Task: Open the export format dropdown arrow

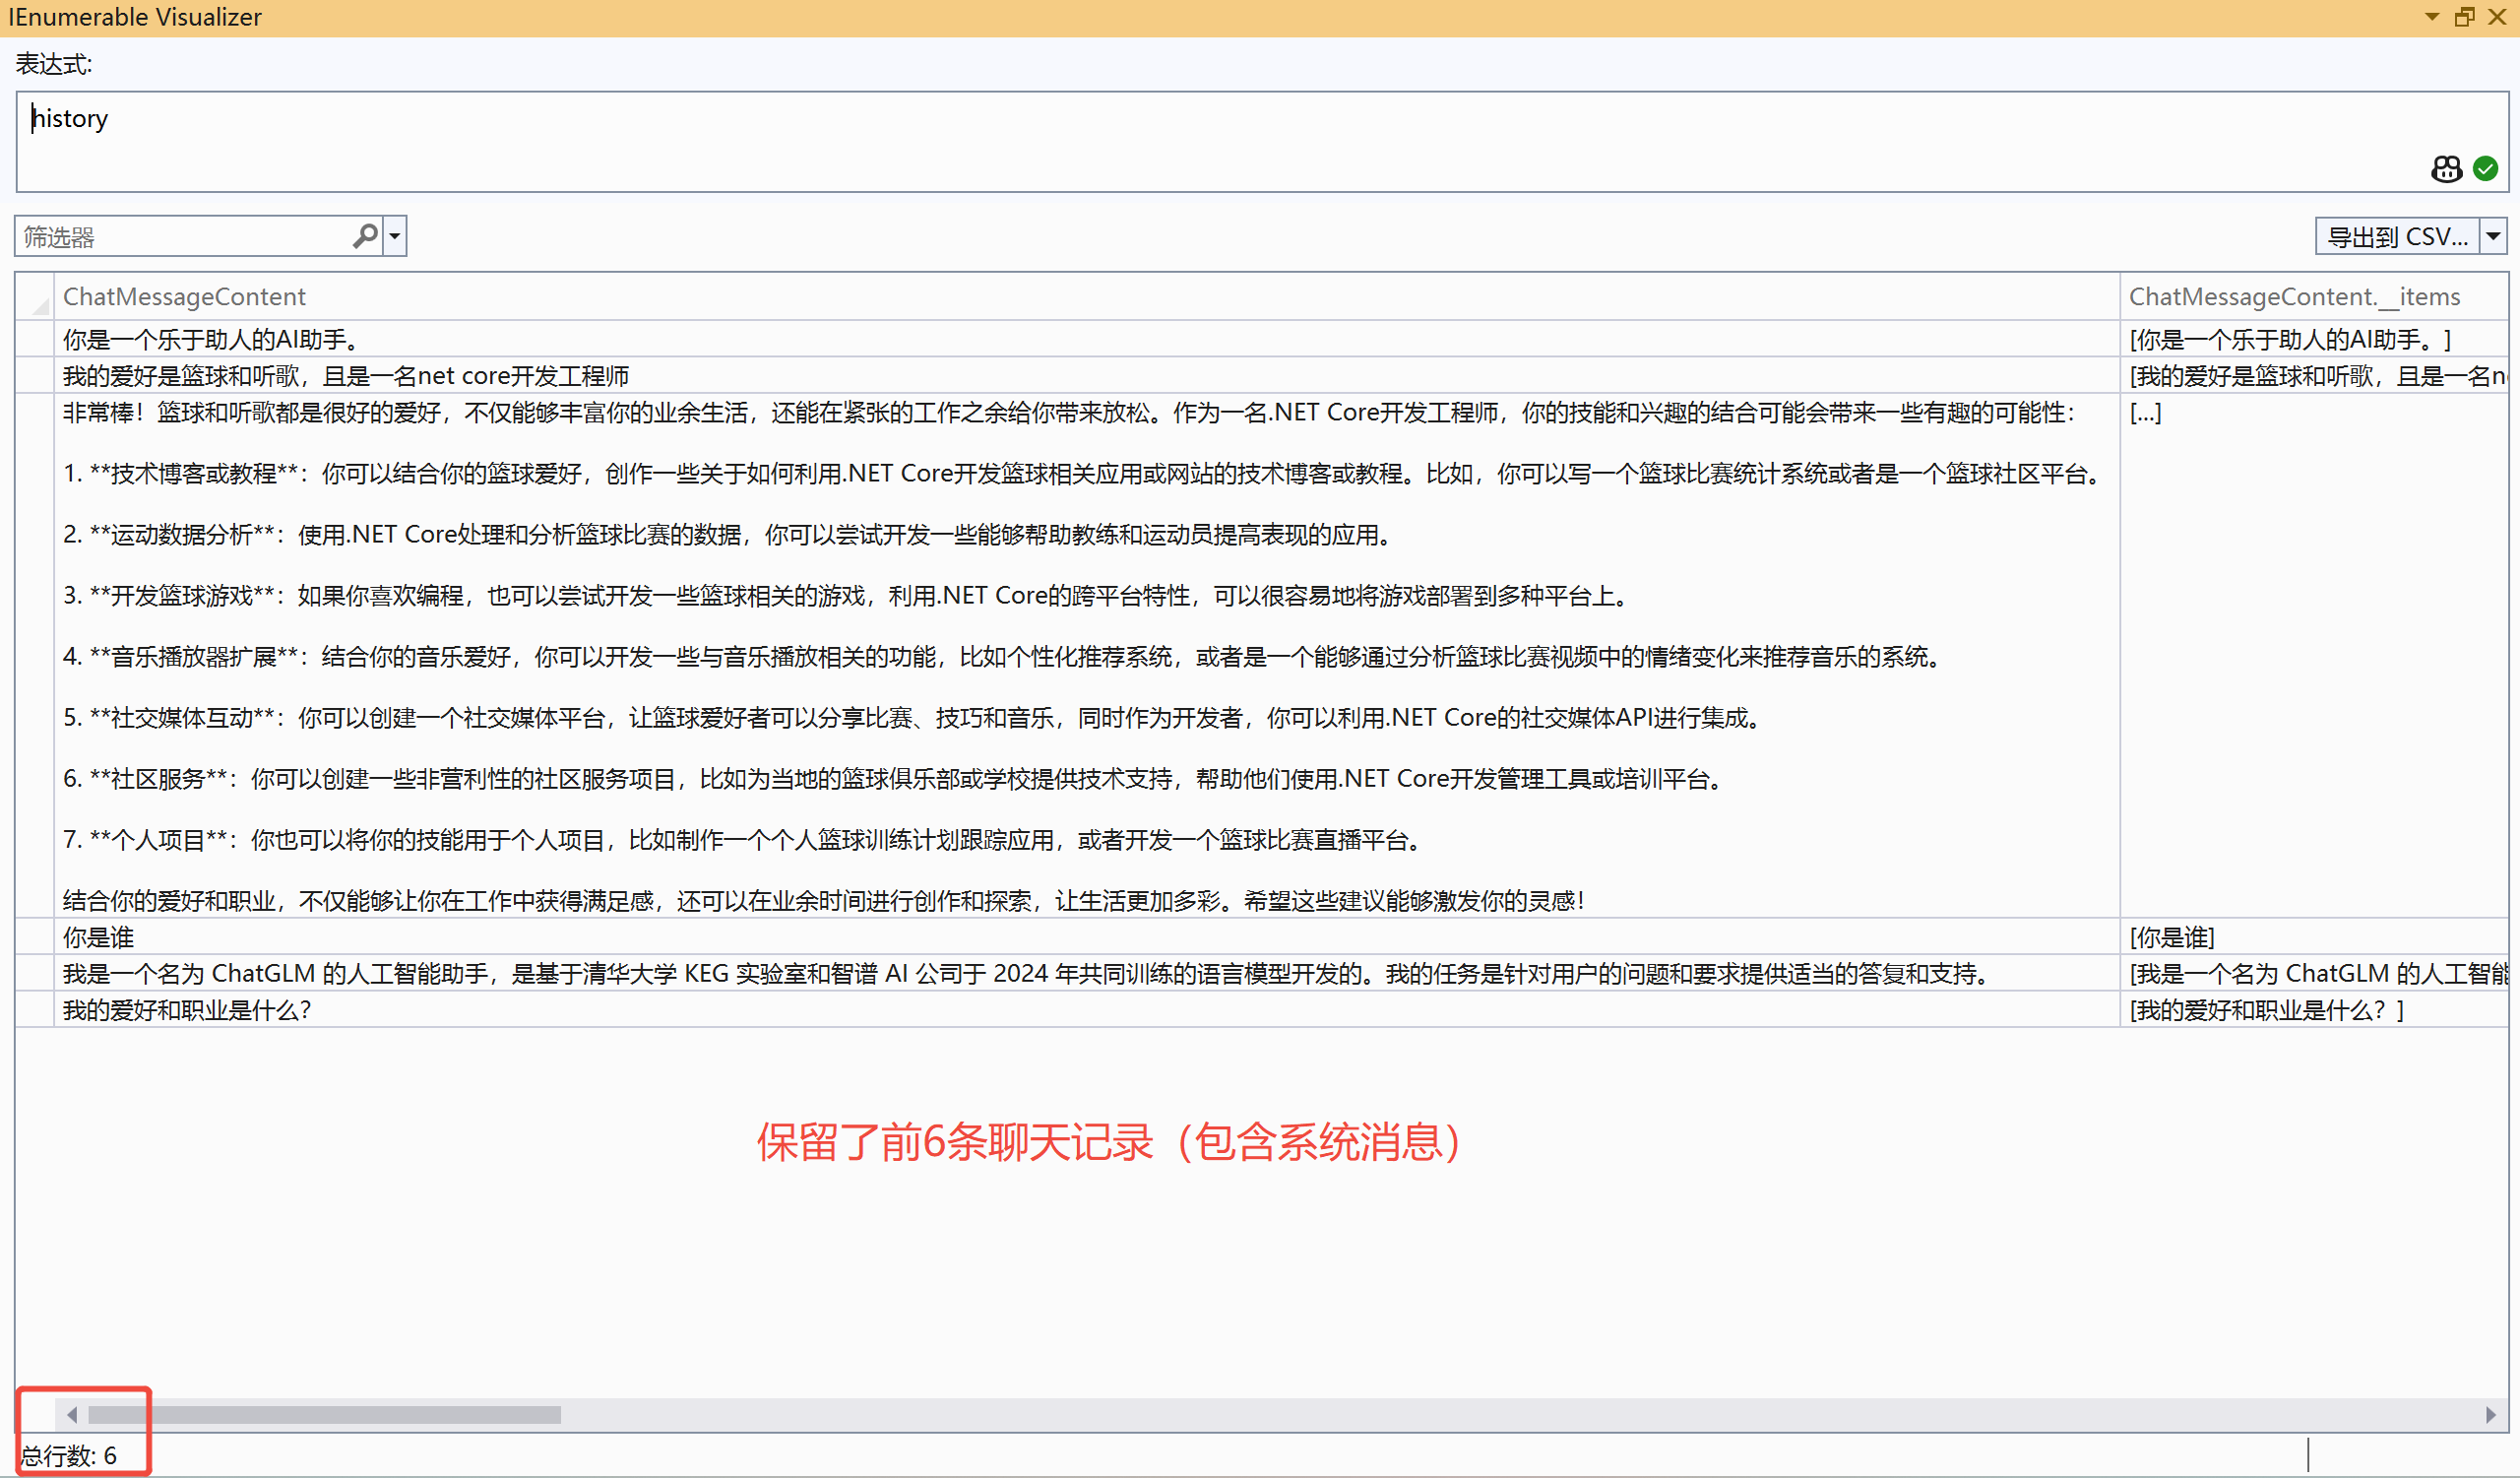Action: (2494, 236)
